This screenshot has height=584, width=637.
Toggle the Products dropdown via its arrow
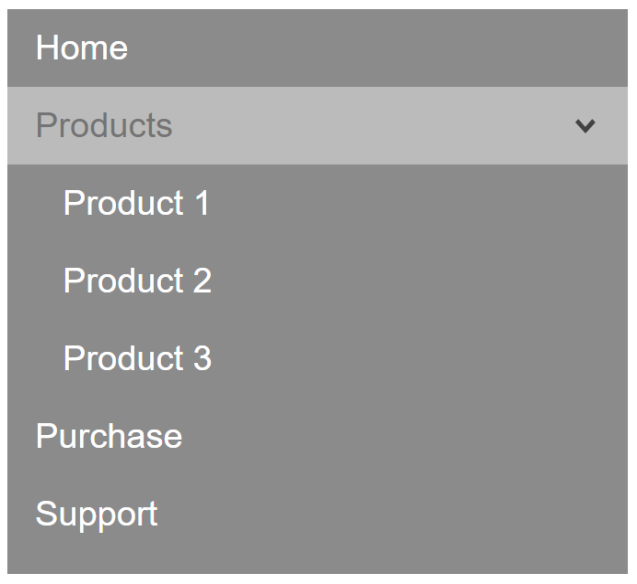585,126
